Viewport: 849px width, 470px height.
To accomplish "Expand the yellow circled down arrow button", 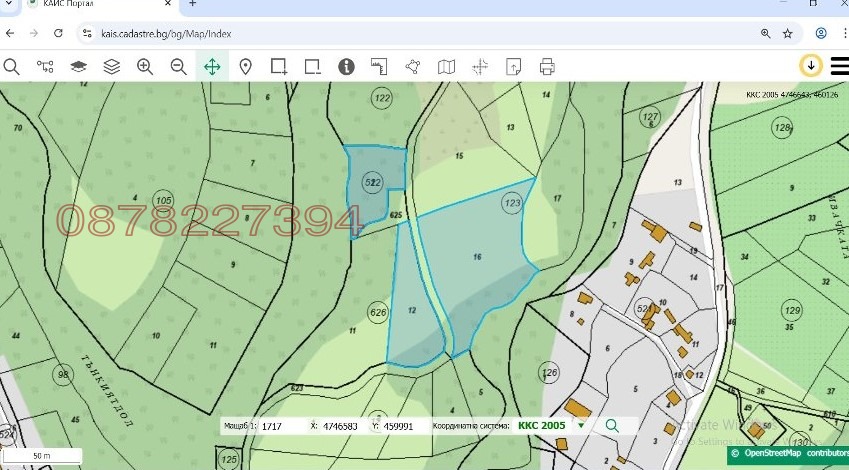I will tap(810, 66).
